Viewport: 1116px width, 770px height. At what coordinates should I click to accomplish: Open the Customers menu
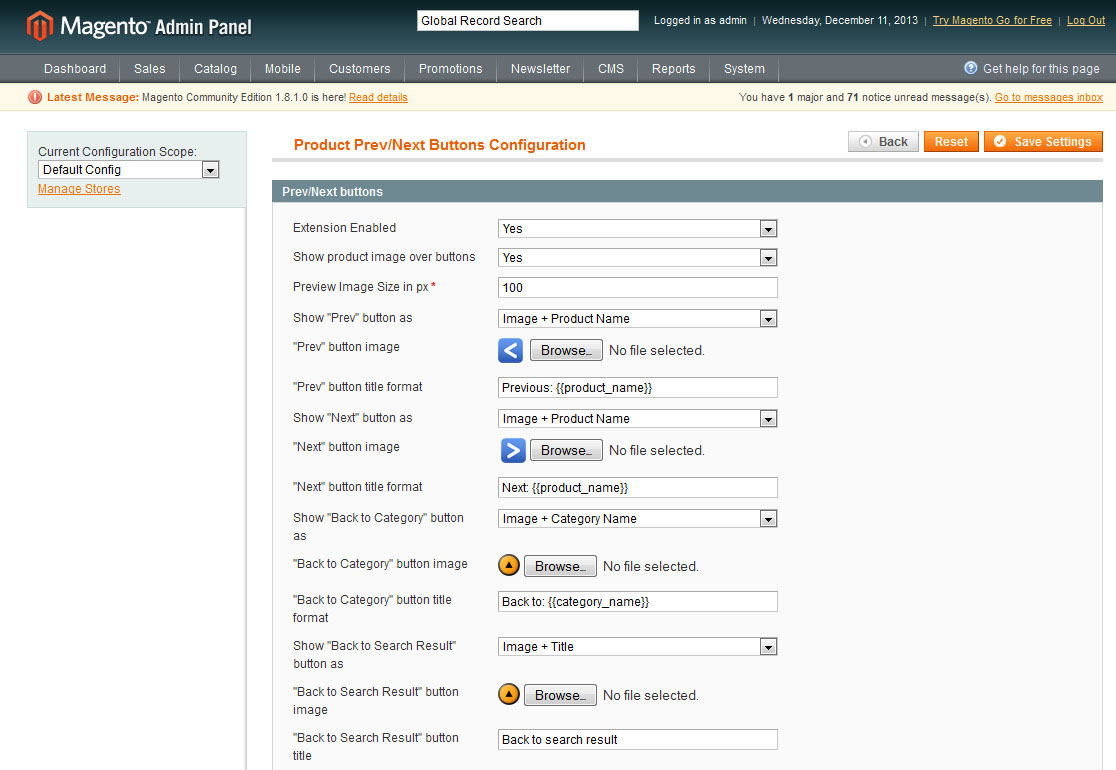point(359,69)
